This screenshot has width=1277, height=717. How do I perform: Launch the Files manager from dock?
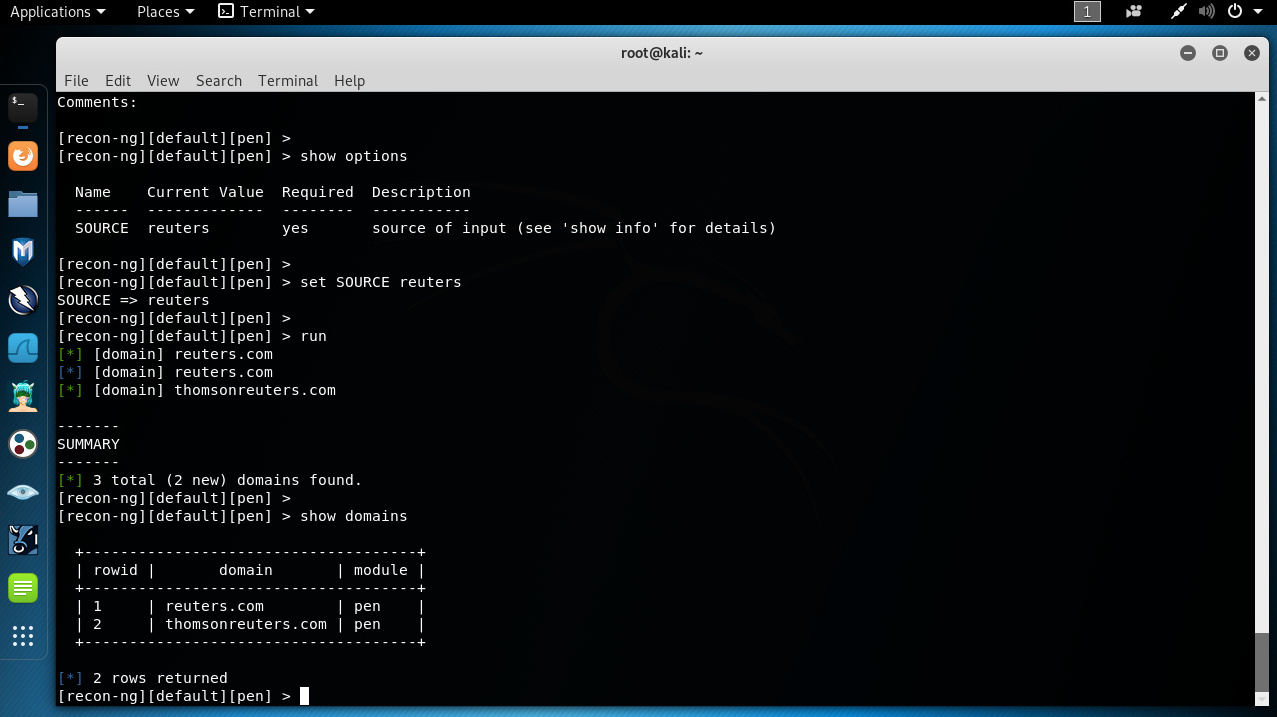tap(22, 204)
